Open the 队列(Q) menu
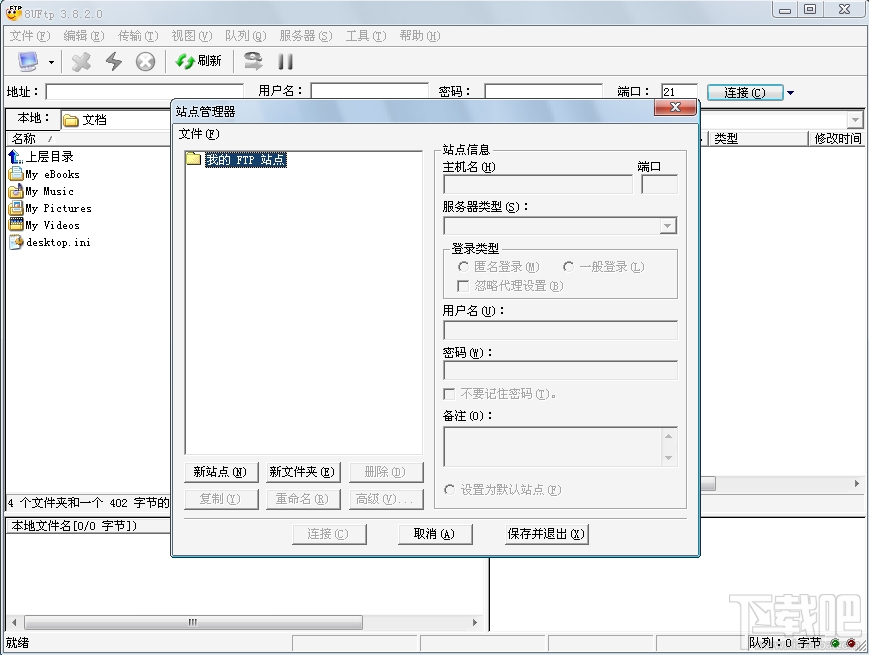 [x=246, y=35]
